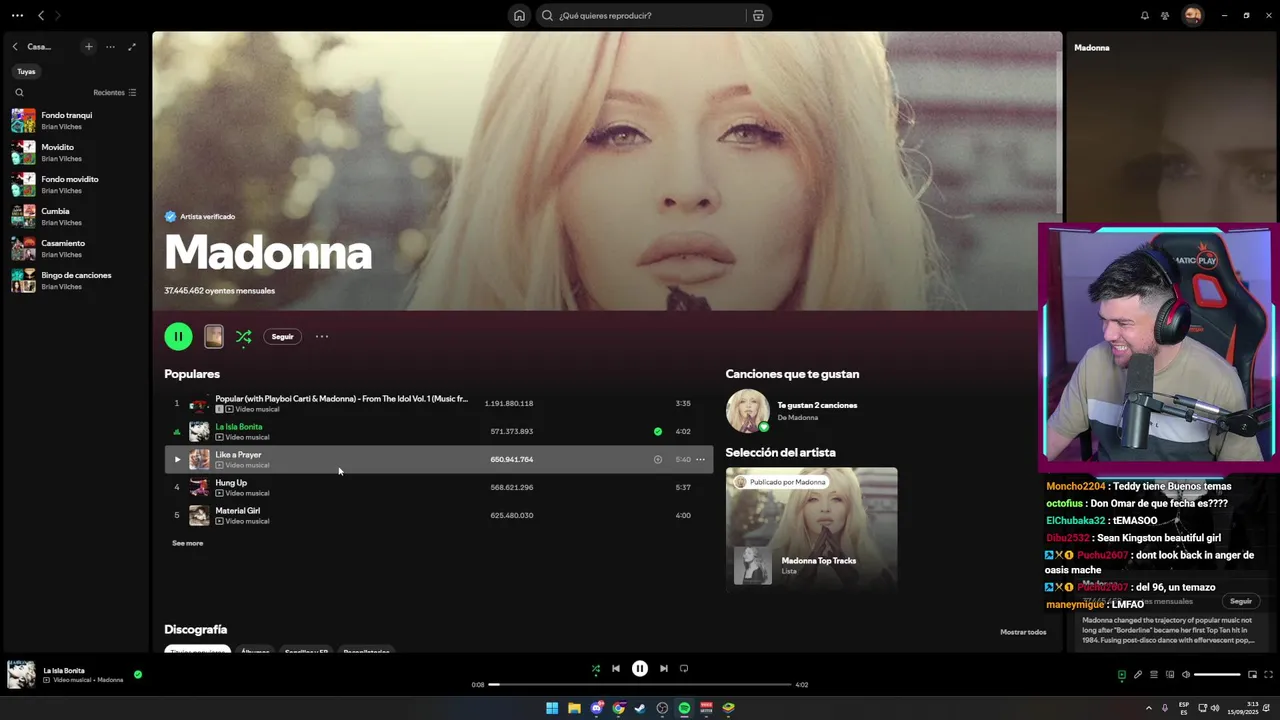The width and height of the screenshot is (1280, 720).
Task: Enter full screen player view
Action: [1269, 675]
